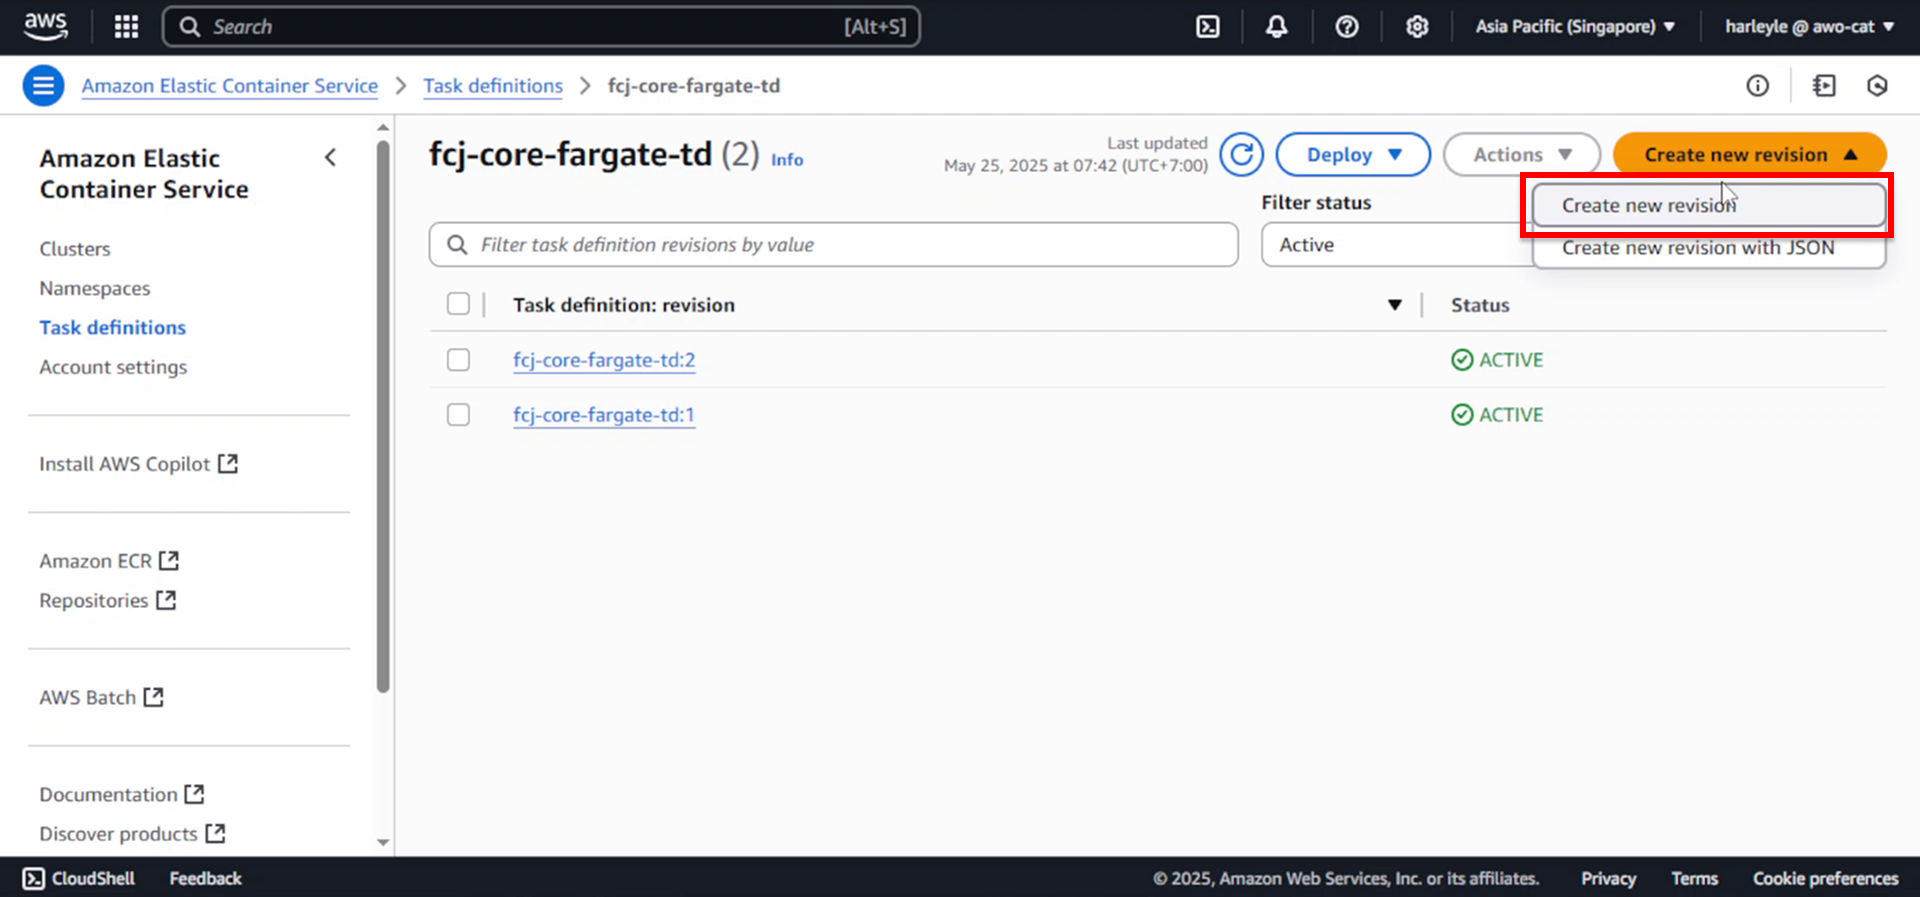1920x897 pixels.
Task: Toggle the select-all revisions checkbox
Action: coord(458,304)
